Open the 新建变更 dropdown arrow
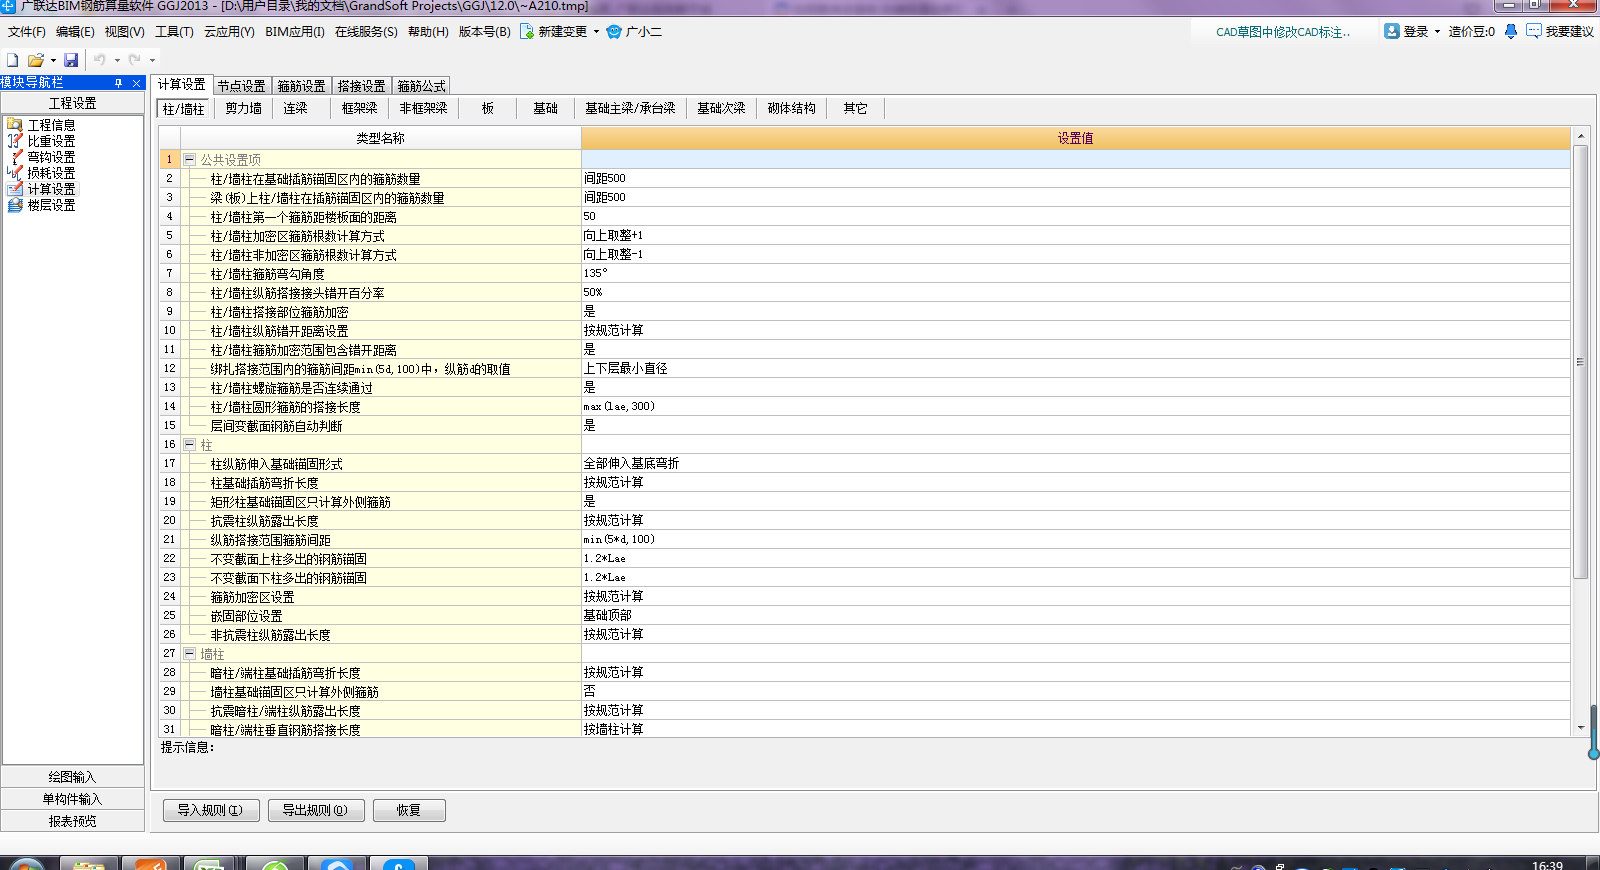This screenshot has height=870, width=1600. pyautogui.click(x=596, y=32)
